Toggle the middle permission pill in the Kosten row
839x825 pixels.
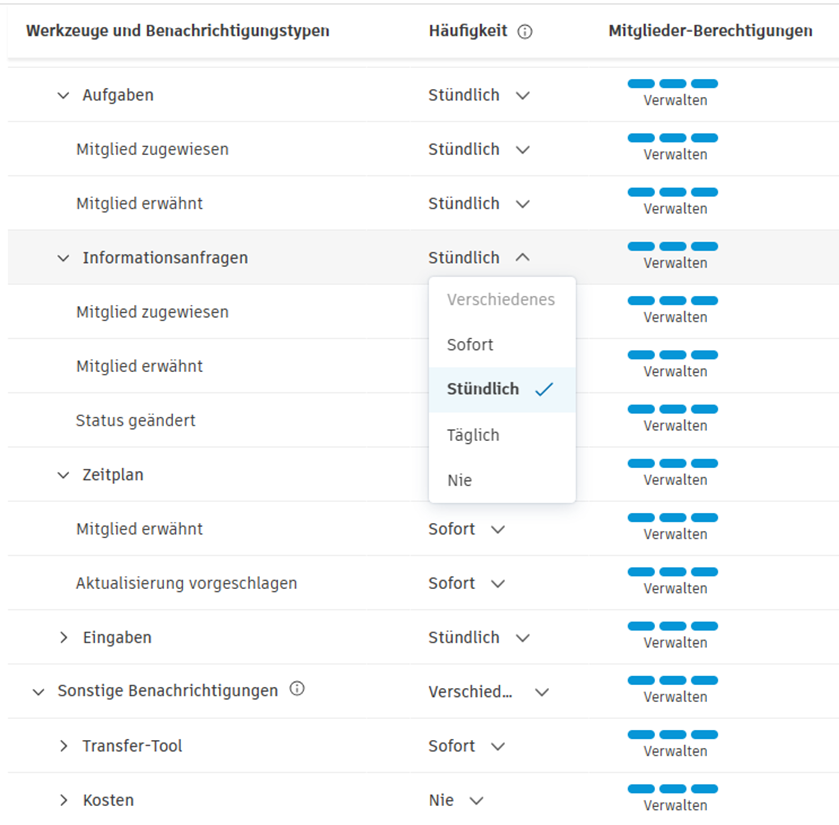(x=673, y=789)
